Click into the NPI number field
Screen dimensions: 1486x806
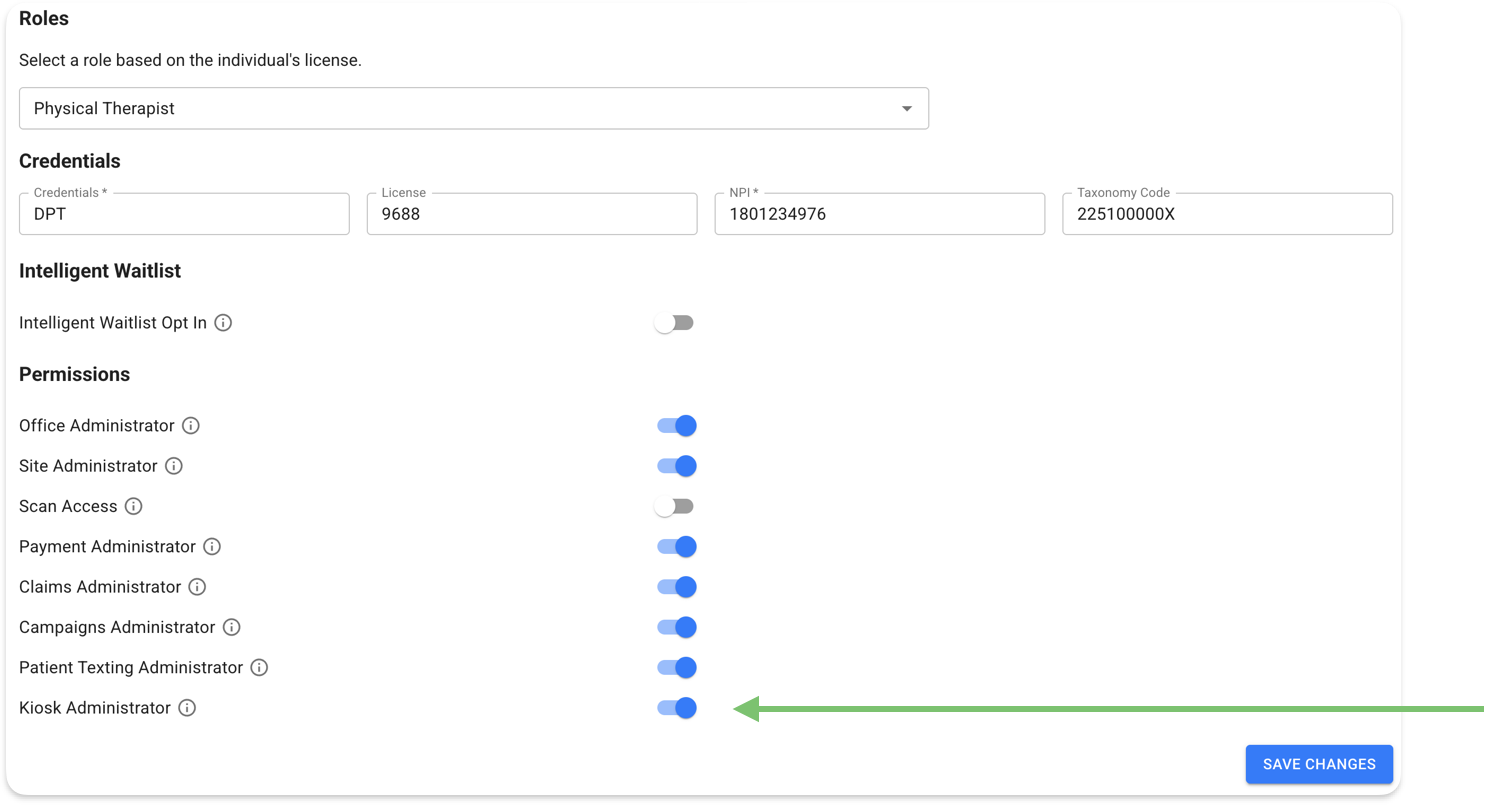(879, 214)
